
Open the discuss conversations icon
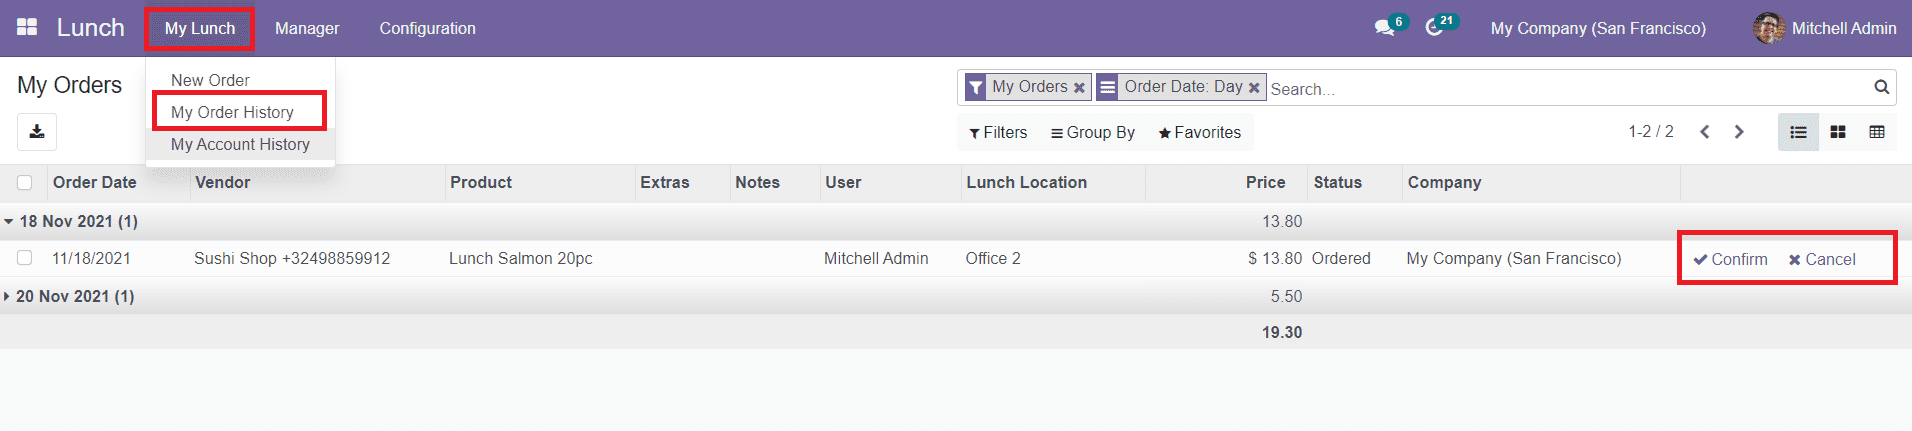1384,28
